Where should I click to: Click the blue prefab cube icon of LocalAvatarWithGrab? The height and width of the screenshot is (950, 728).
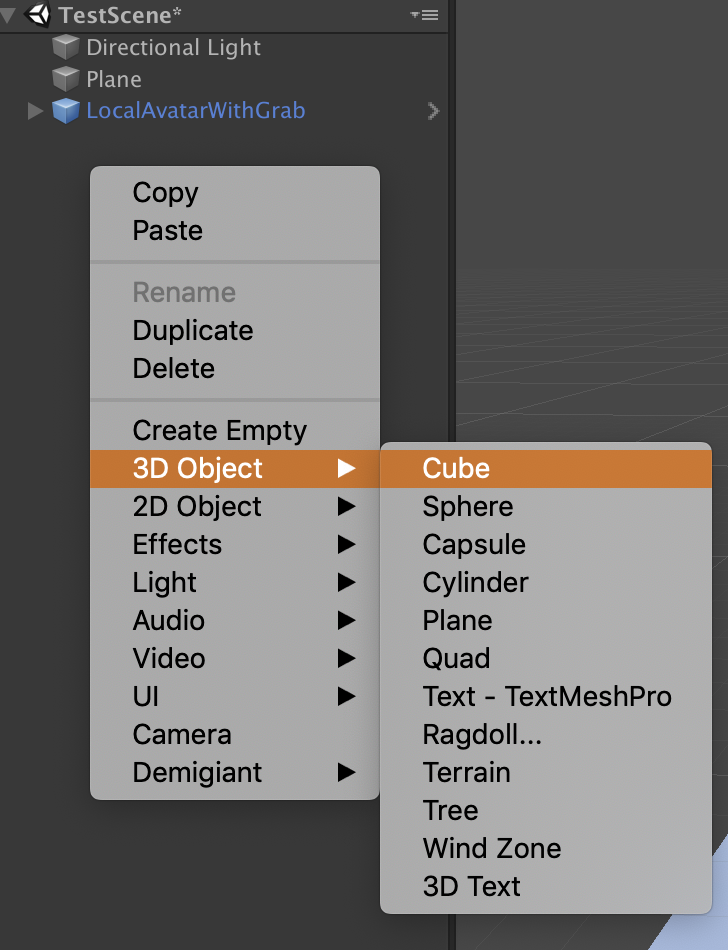click(x=65, y=111)
